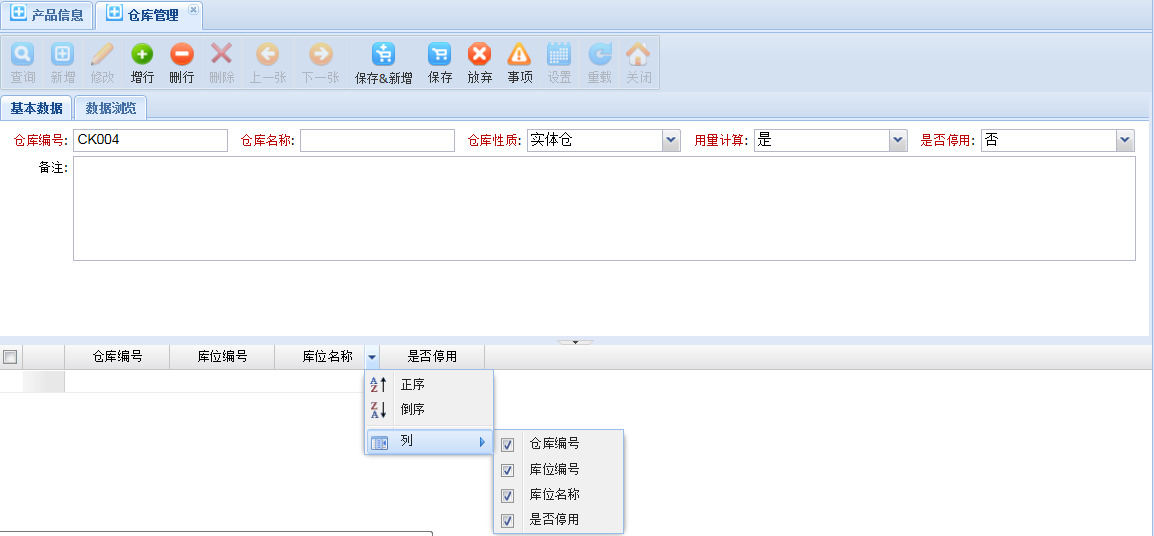This screenshot has width=1154, height=536.
Task: Click the 删行 (delete row) toolbar icon
Action: (181, 55)
